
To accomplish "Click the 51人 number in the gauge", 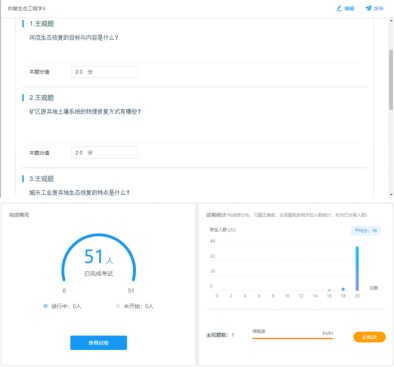I will click(98, 257).
